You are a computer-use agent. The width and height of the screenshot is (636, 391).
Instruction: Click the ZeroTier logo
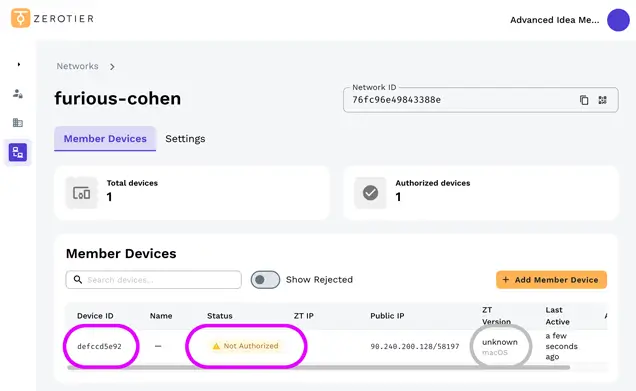pyautogui.click(x=52, y=18)
